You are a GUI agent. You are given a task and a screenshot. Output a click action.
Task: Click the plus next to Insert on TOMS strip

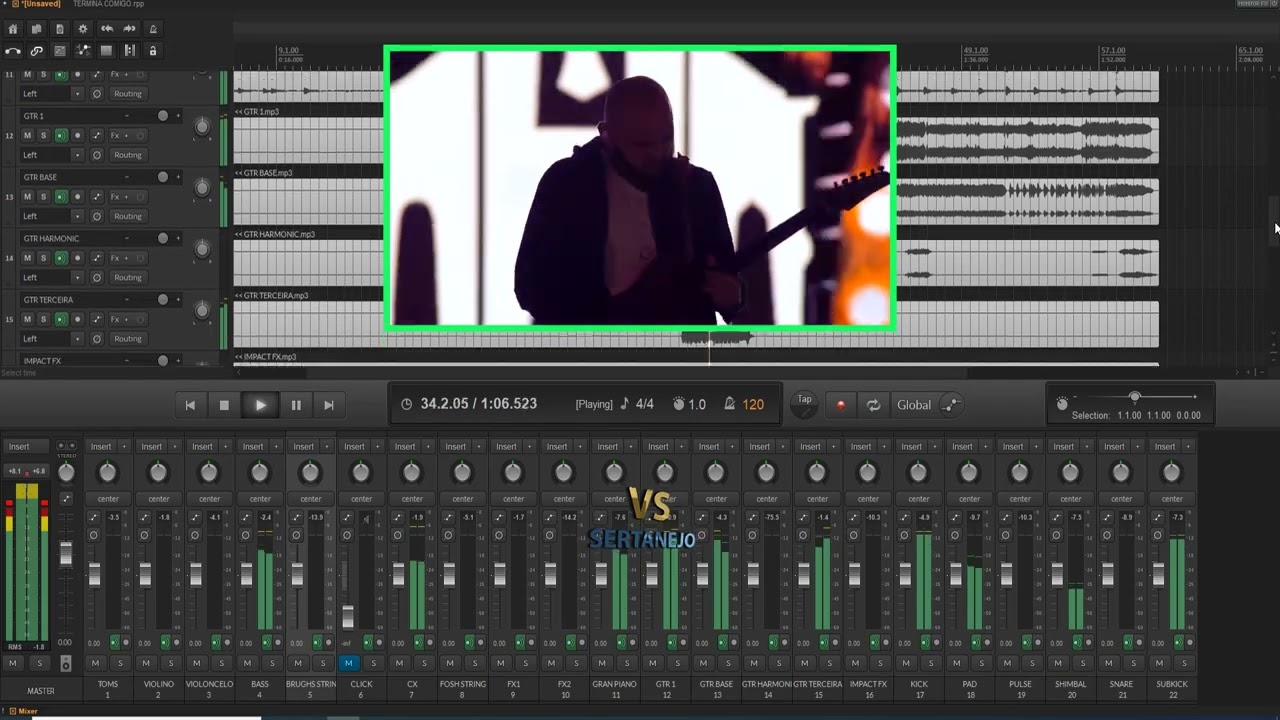(122, 447)
